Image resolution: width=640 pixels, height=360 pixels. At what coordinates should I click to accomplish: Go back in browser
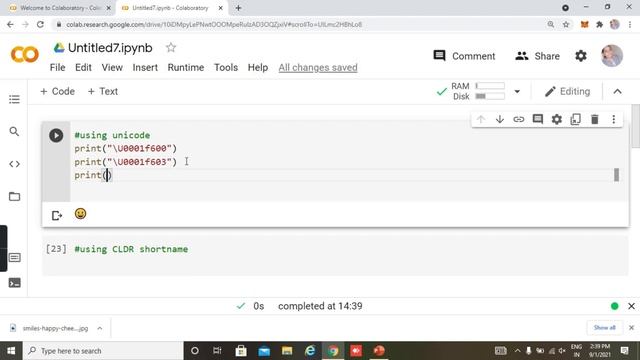click(x=10, y=24)
